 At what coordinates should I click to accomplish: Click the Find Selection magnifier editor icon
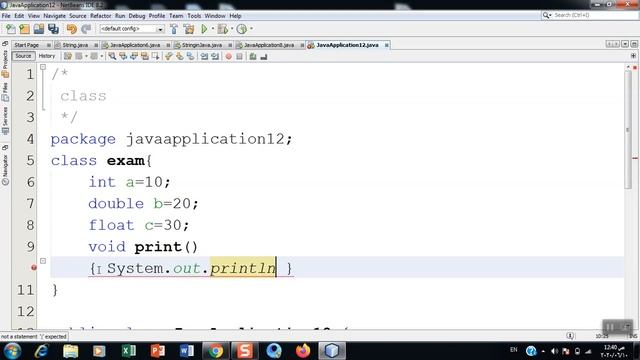coord(112,56)
